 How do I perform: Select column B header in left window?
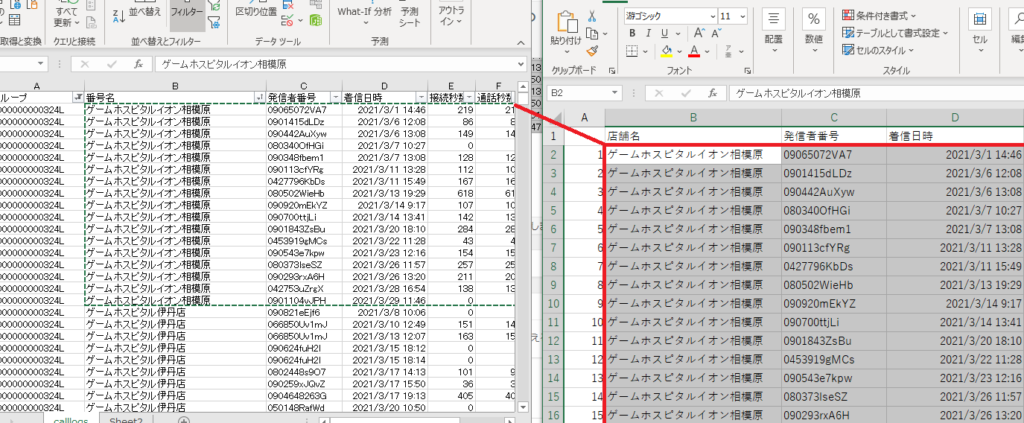pos(175,86)
